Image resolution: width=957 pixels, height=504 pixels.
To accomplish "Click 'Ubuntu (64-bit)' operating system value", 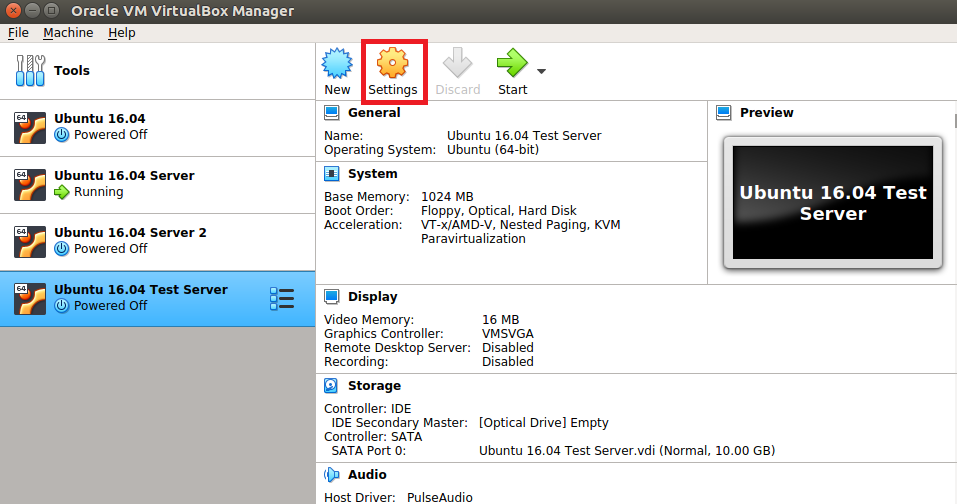I will tap(493, 149).
